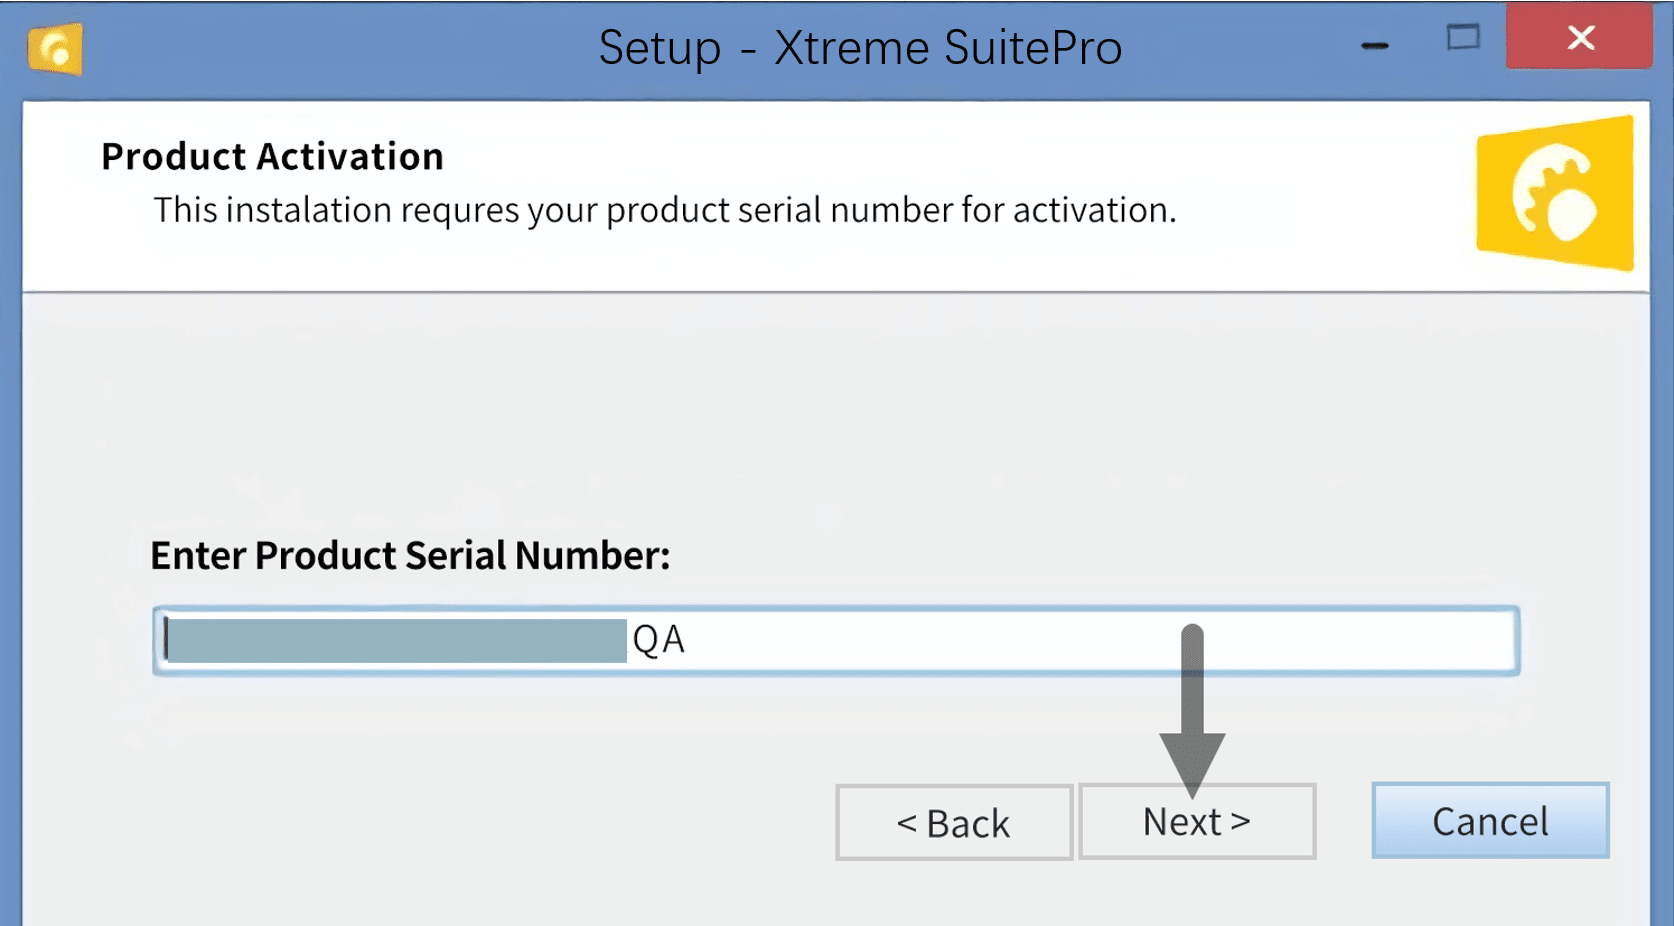Maximize the Setup window
This screenshot has width=1674, height=926.
click(x=1463, y=38)
